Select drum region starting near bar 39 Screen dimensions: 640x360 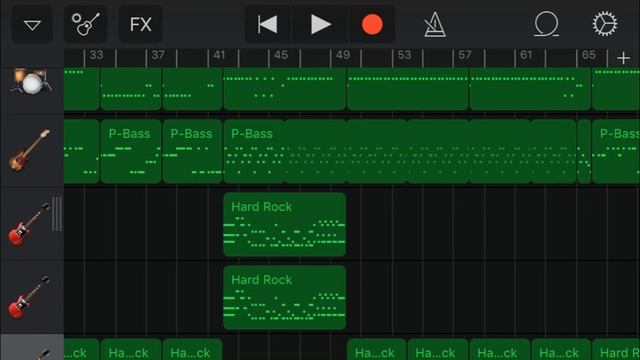click(x=192, y=89)
